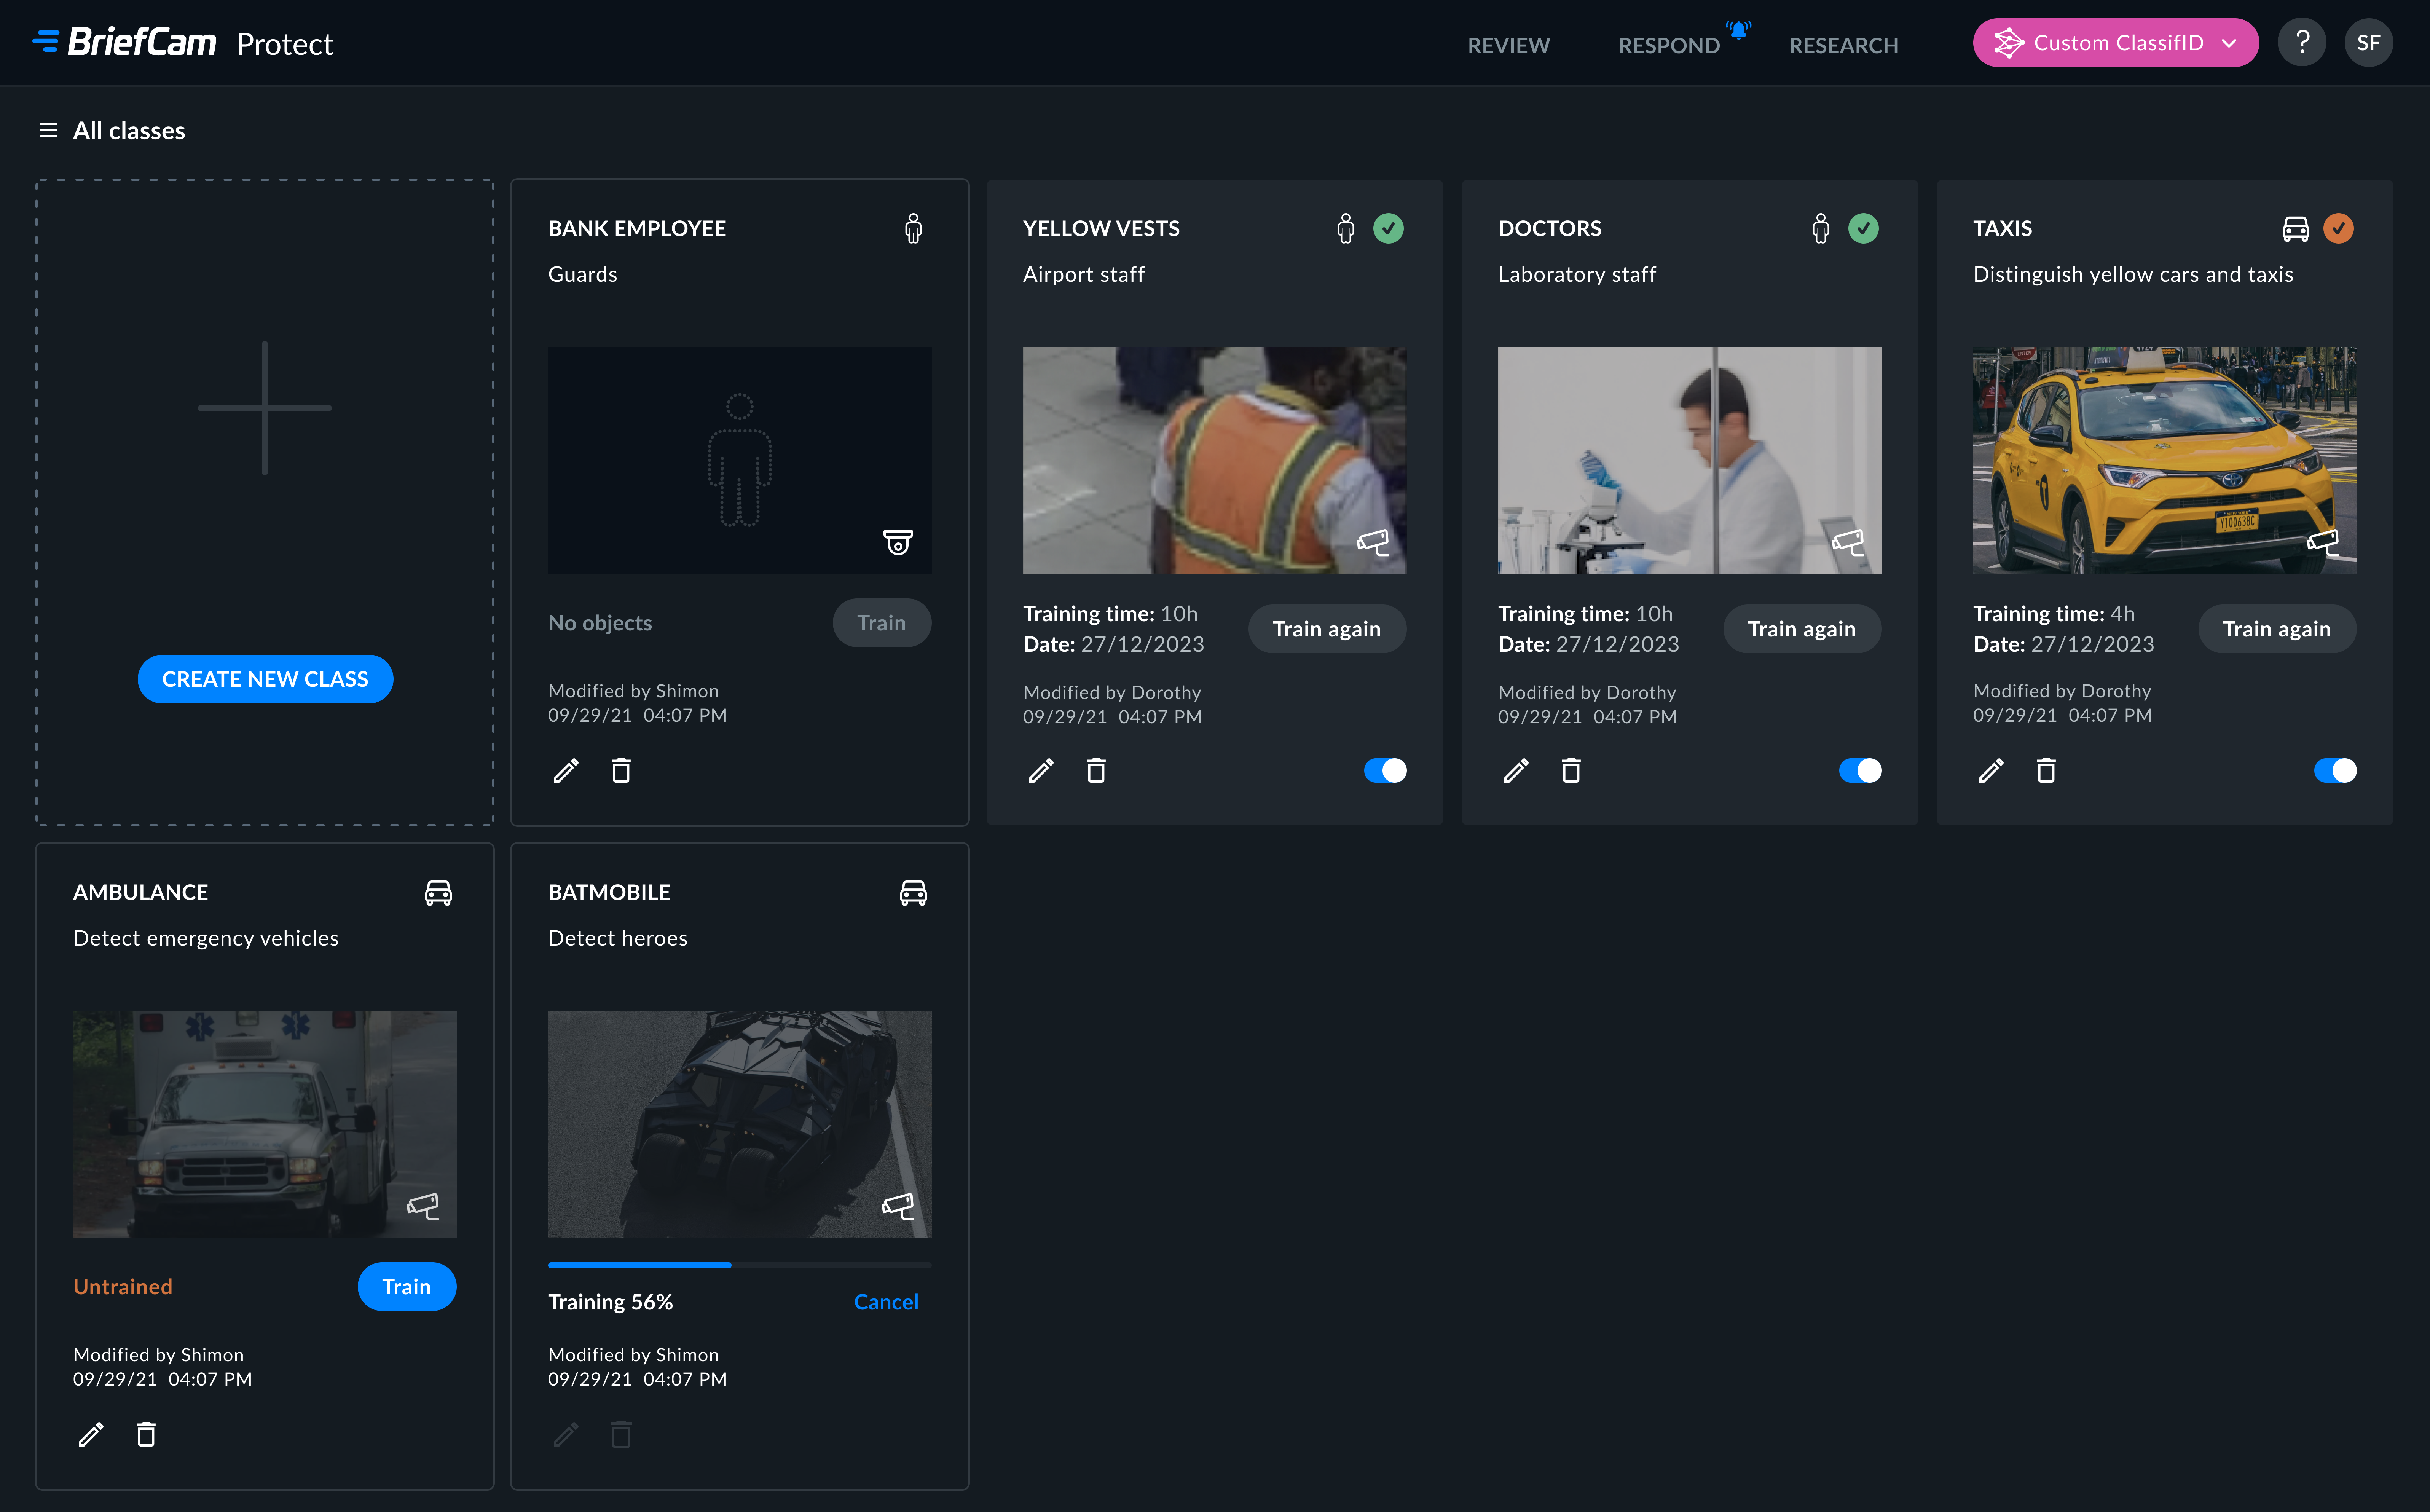The height and width of the screenshot is (1512, 2430).
Task: Delete the Taxis class
Action: 2046,771
